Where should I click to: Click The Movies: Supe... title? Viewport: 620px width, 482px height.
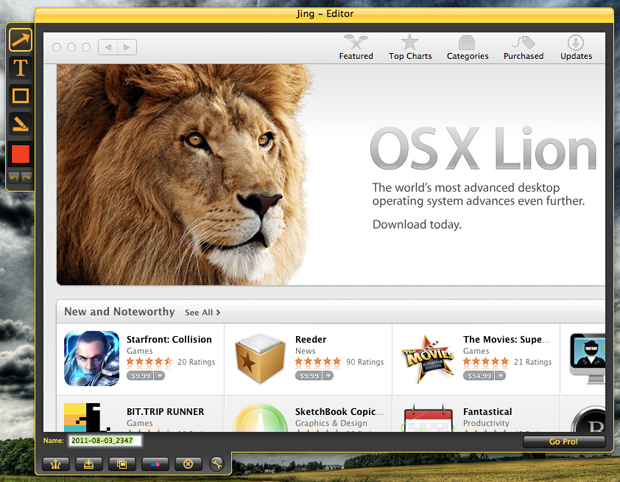click(x=507, y=339)
